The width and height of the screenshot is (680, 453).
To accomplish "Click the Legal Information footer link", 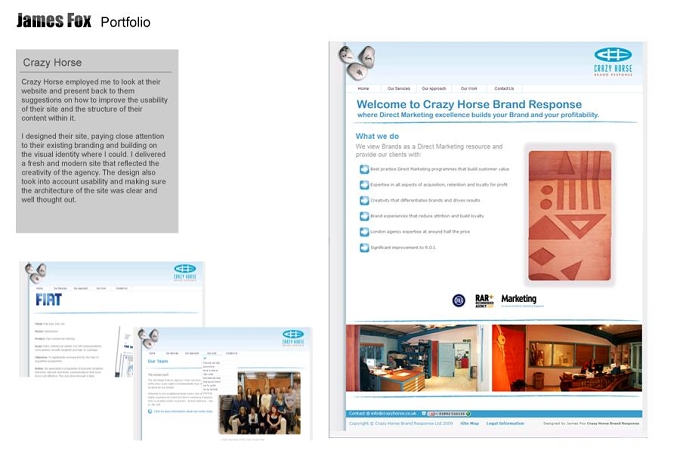I will [x=505, y=423].
